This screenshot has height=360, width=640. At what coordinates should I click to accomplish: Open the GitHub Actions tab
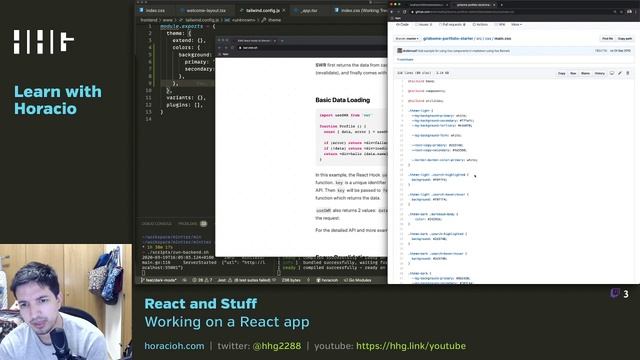click(480, 24)
